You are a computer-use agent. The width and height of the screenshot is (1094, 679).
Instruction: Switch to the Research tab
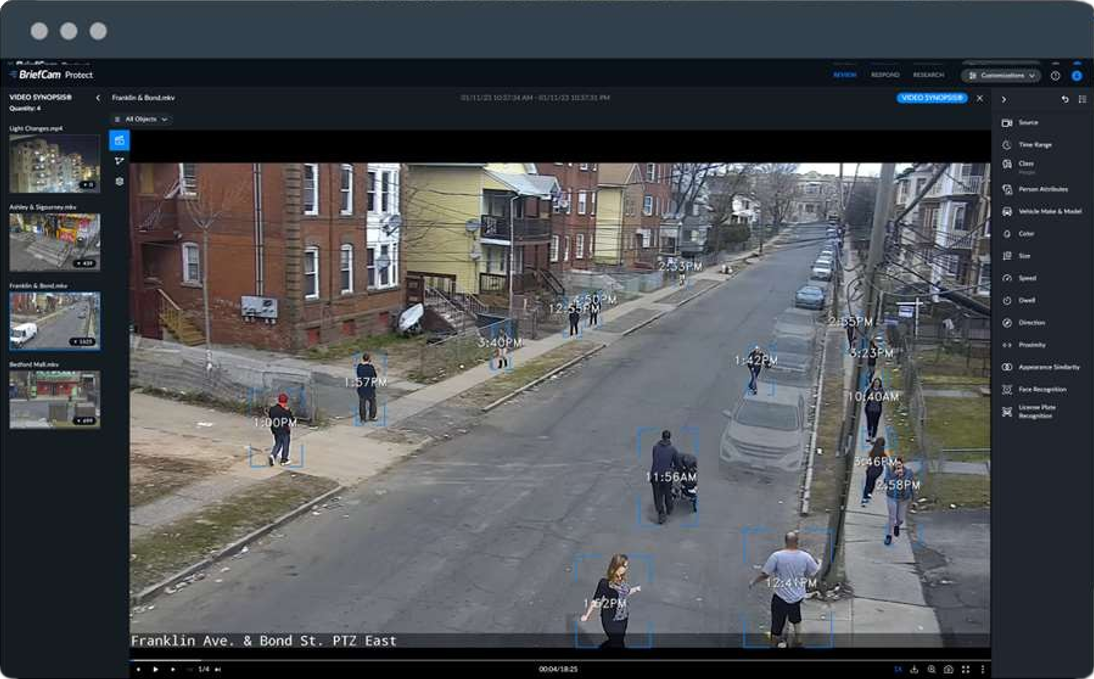tap(928, 75)
